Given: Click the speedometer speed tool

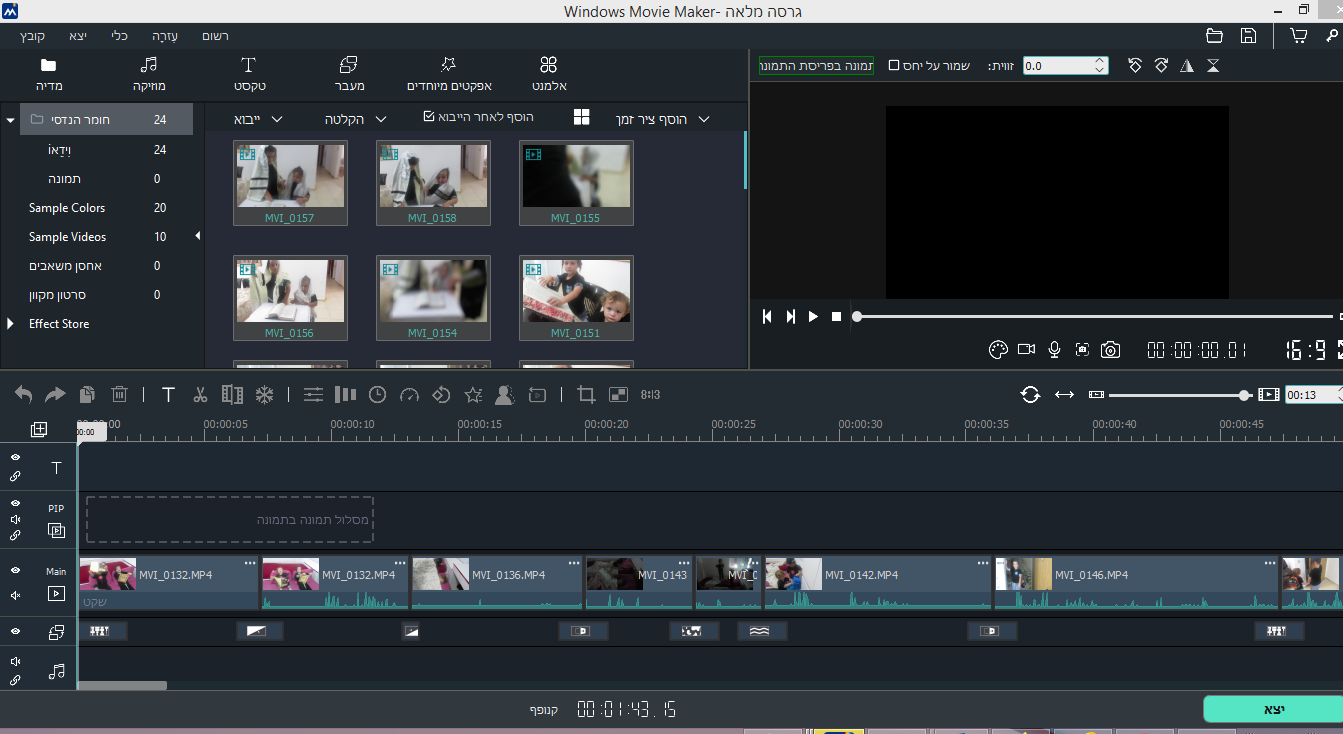Looking at the screenshot, I should pyautogui.click(x=408, y=395).
